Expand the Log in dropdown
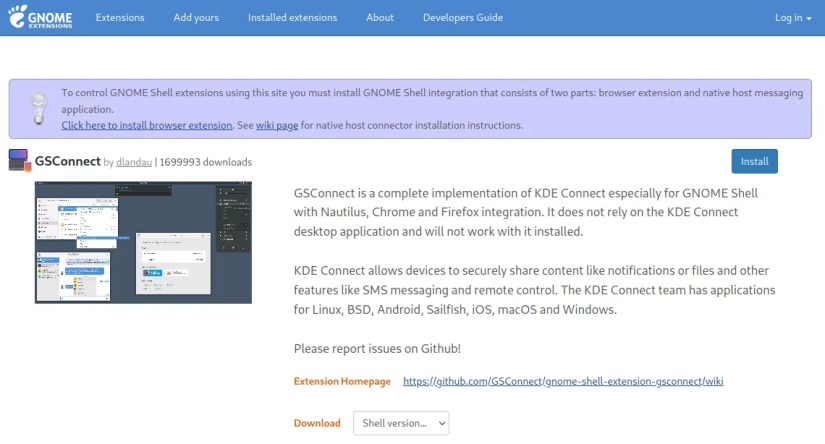The image size is (825, 444). [x=793, y=18]
